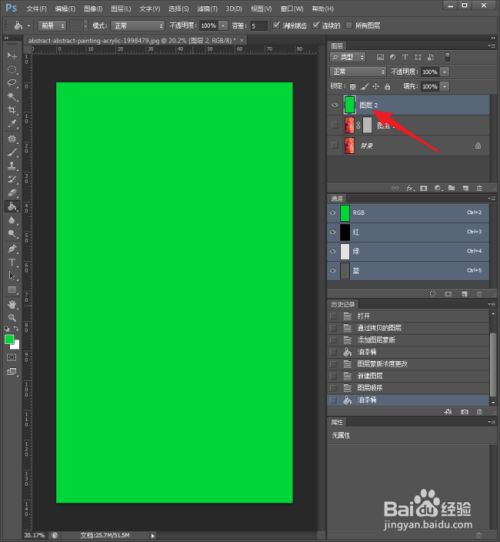Open the 滤镜(T) menu
This screenshot has height=542, width=500.
coord(207,9)
